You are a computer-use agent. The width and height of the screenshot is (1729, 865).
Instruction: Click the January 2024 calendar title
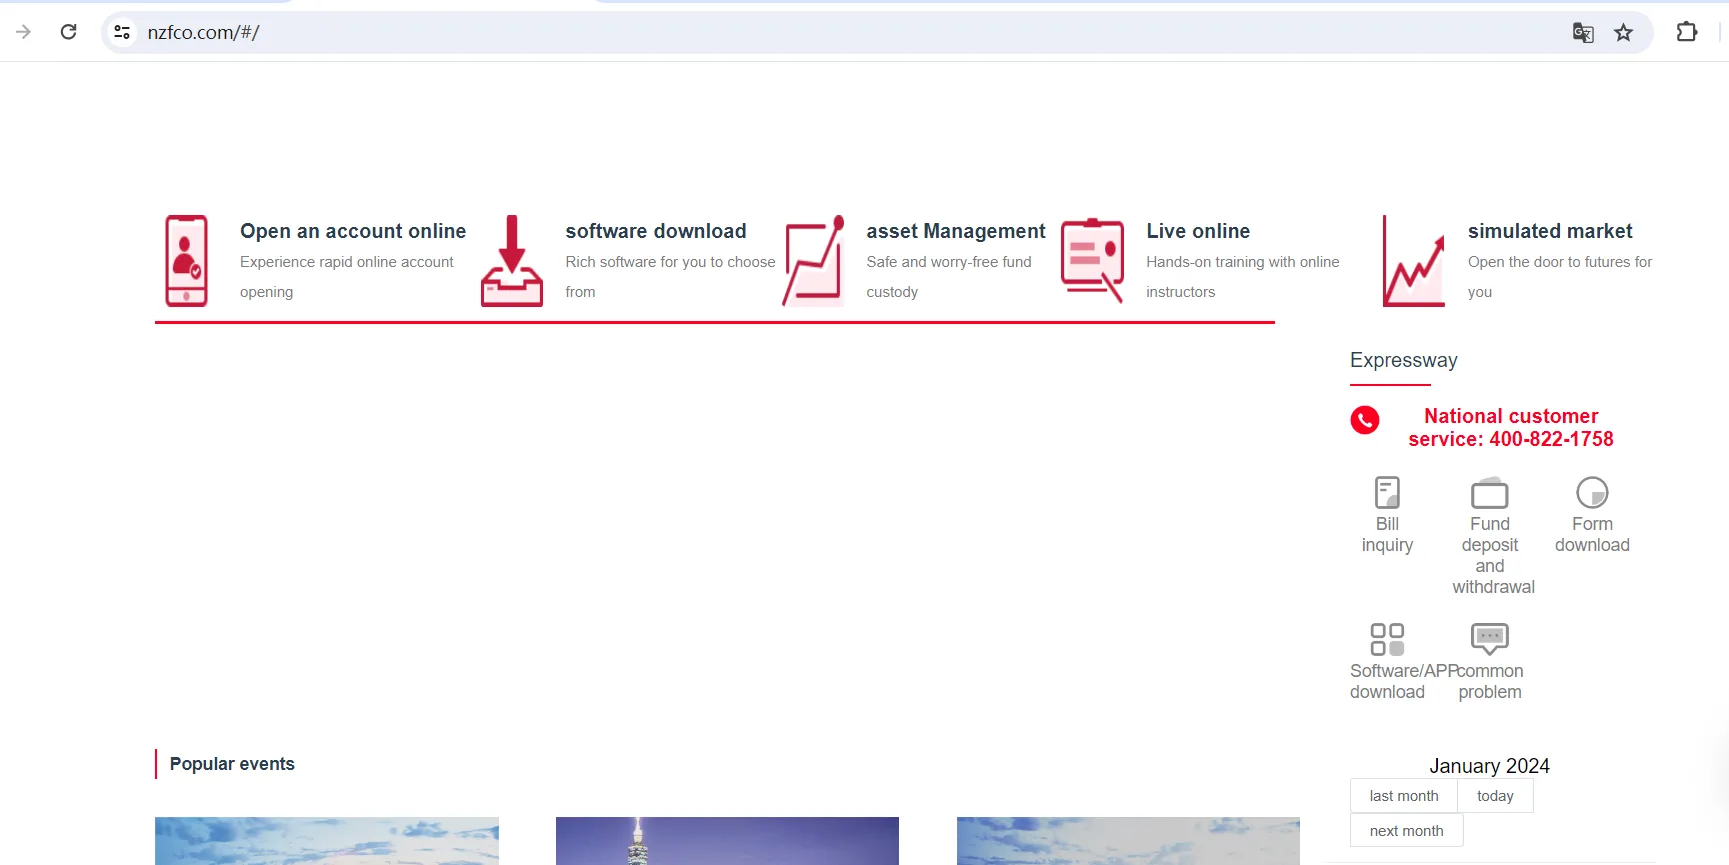(1489, 766)
